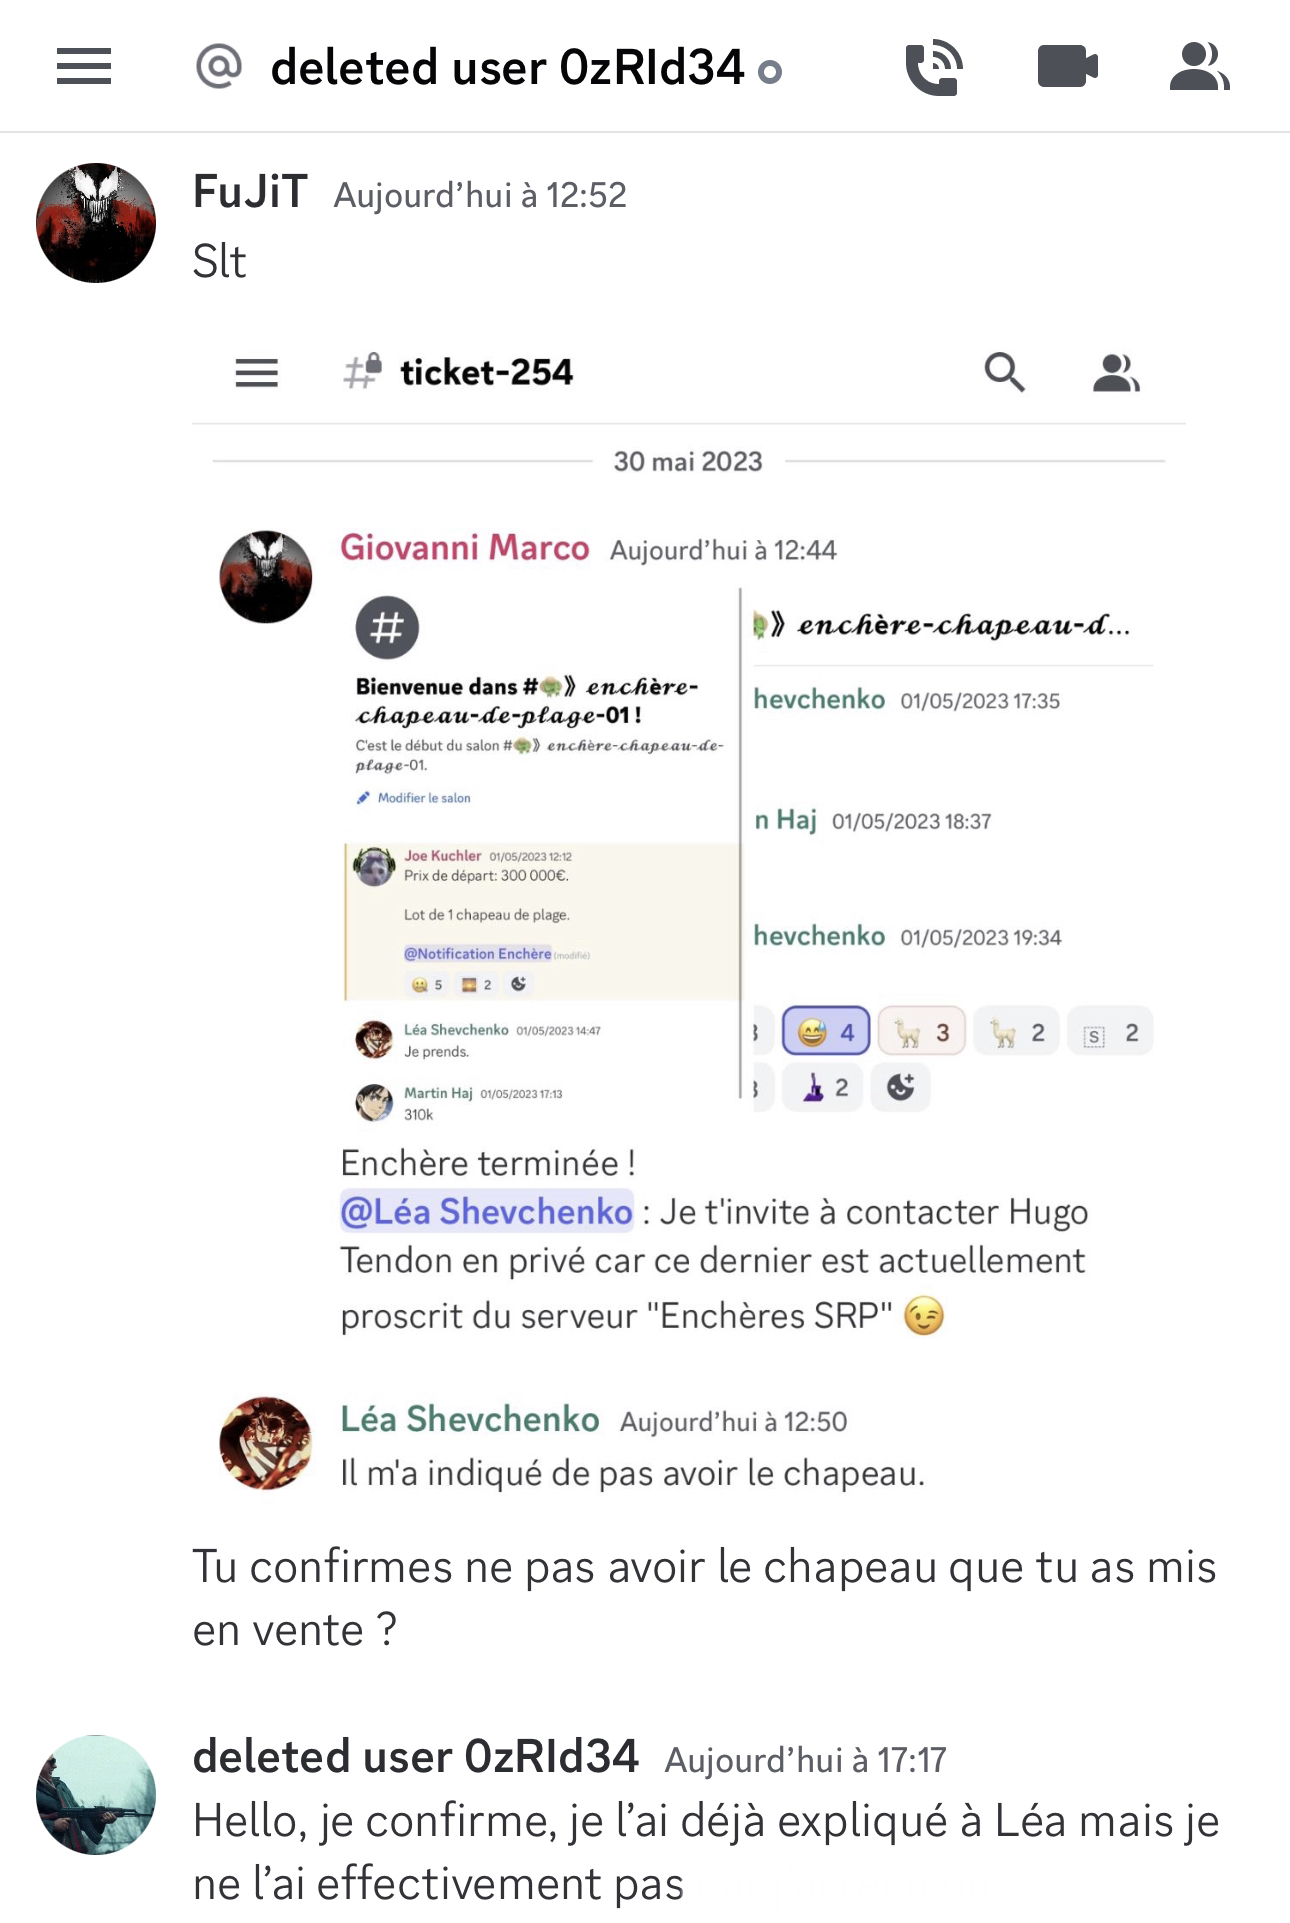Open FuJiT's avatar profile
The width and height of the screenshot is (1290, 1923).
point(96,223)
